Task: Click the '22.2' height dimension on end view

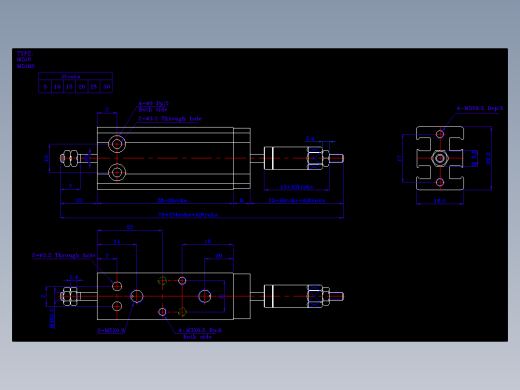Action: (x=488, y=158)
